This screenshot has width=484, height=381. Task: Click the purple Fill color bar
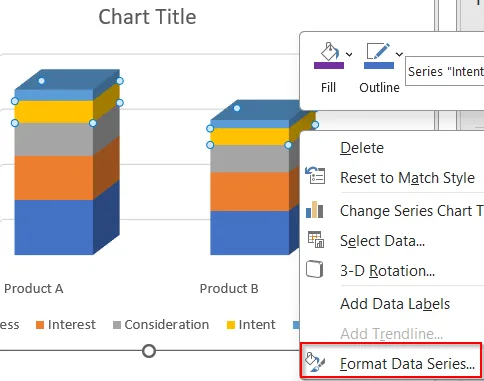coord(329,65)
